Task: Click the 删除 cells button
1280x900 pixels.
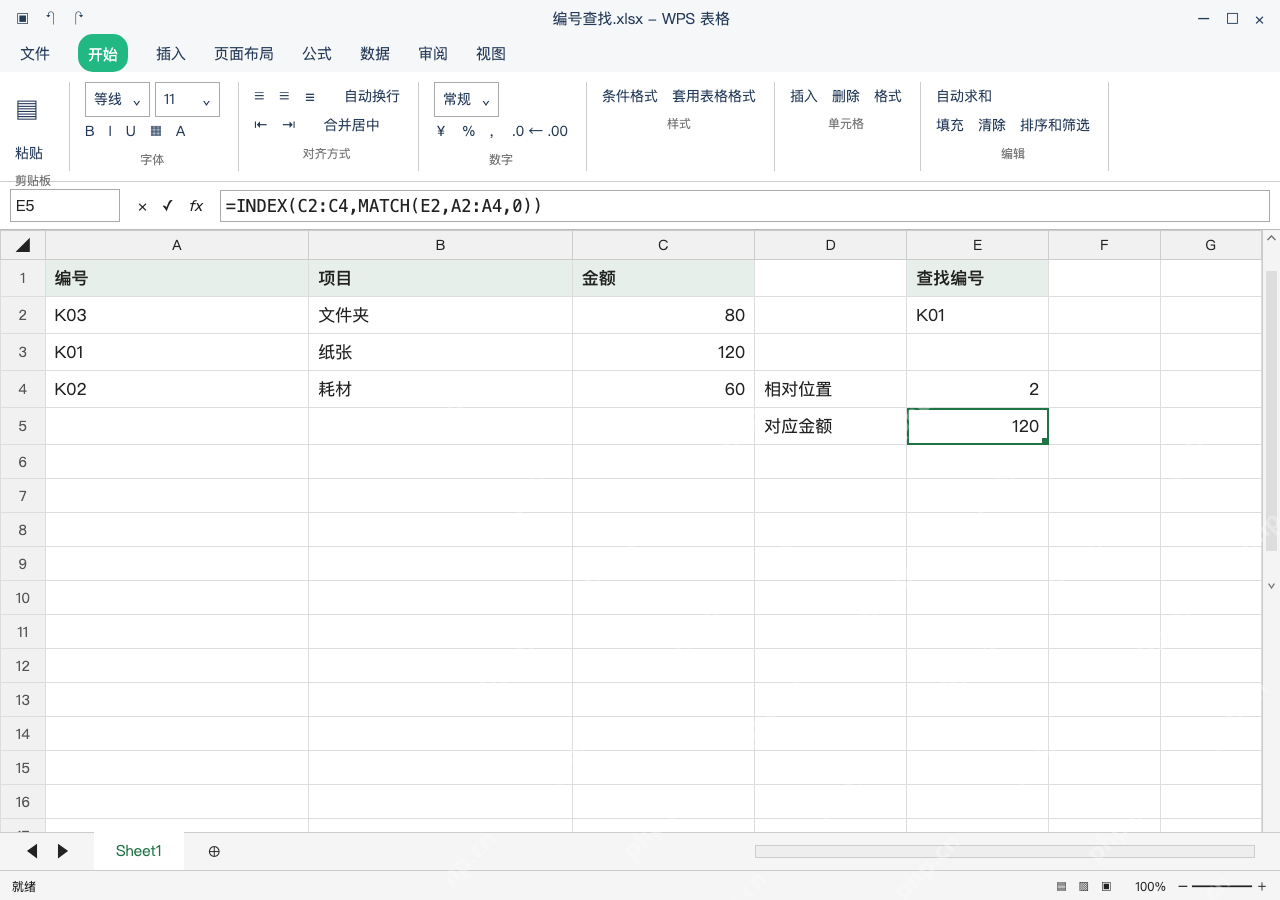Action: coord(846,96)
